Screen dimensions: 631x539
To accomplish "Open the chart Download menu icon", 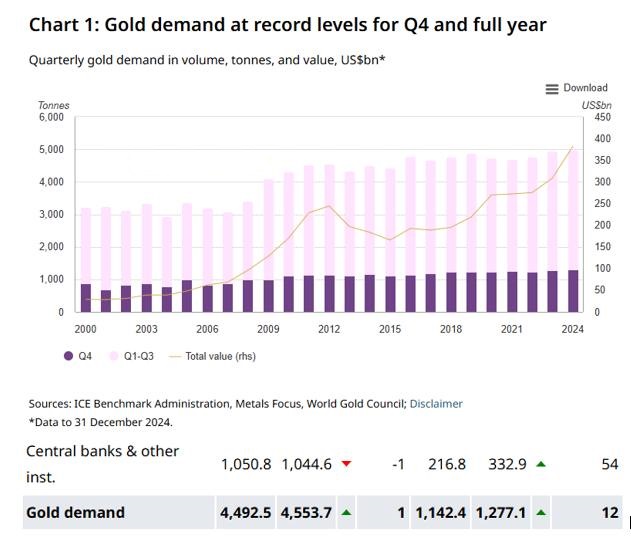I will 551,89.
